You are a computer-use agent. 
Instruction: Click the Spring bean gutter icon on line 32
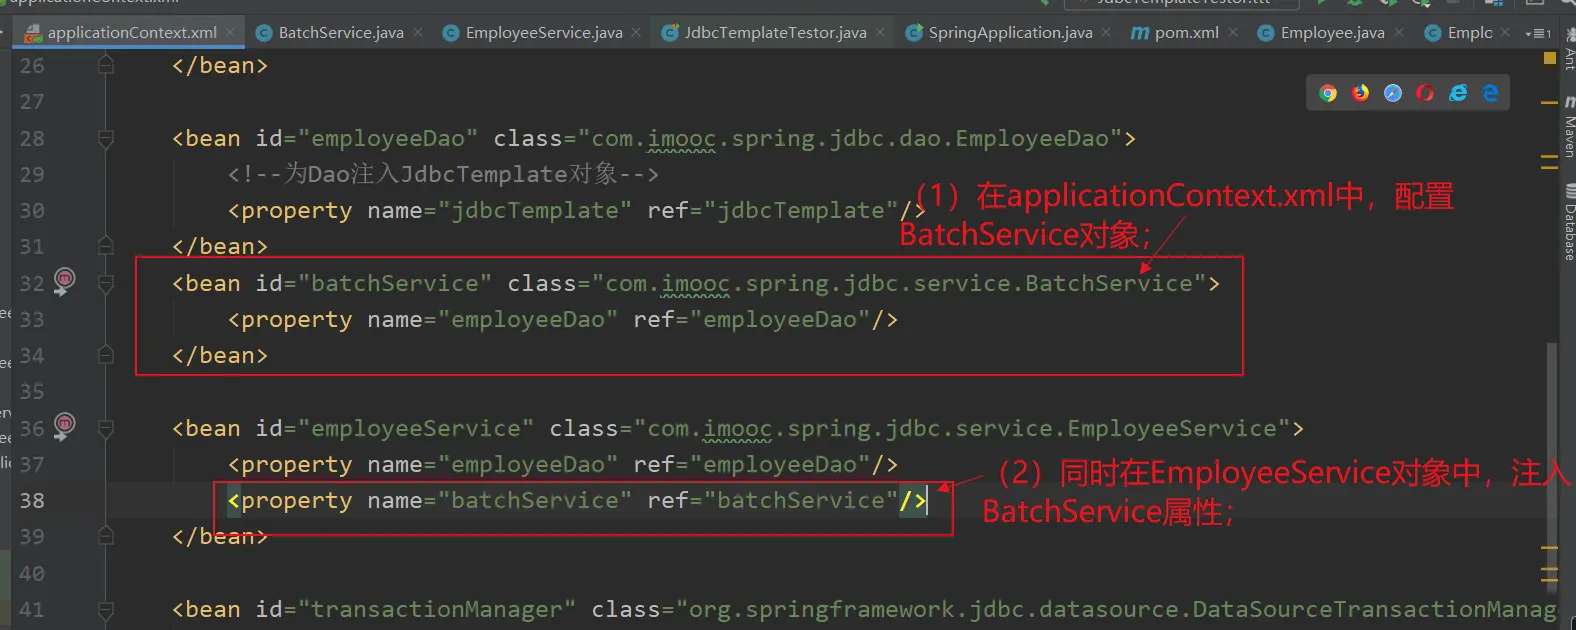64,281
